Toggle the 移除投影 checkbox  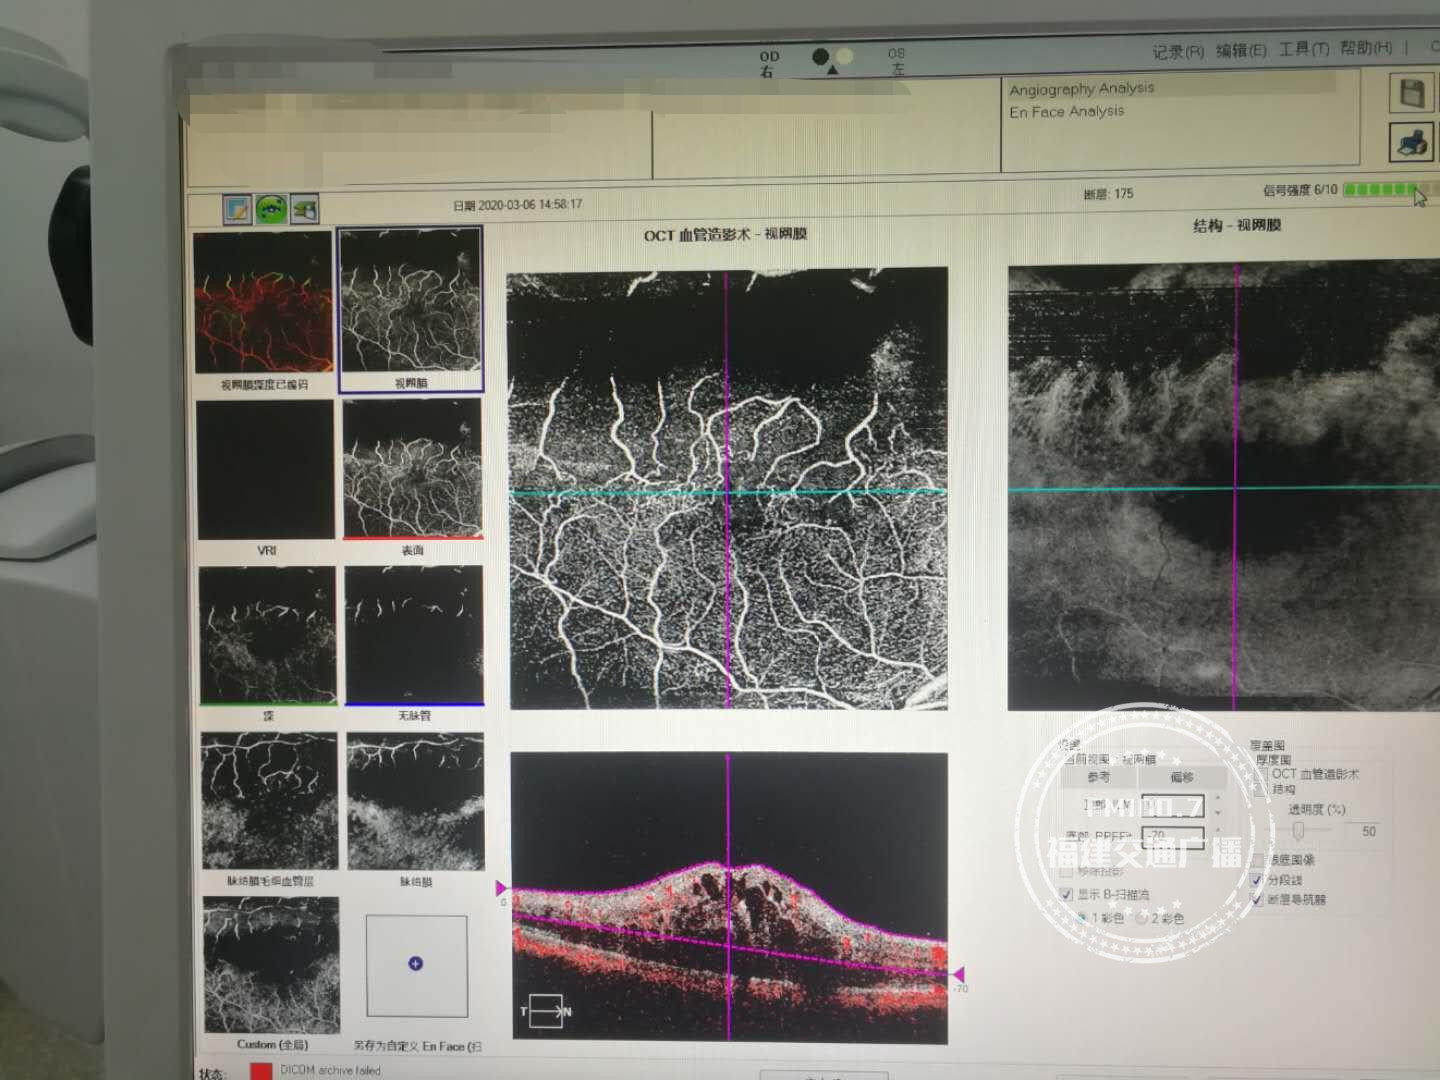(1066, 872)
